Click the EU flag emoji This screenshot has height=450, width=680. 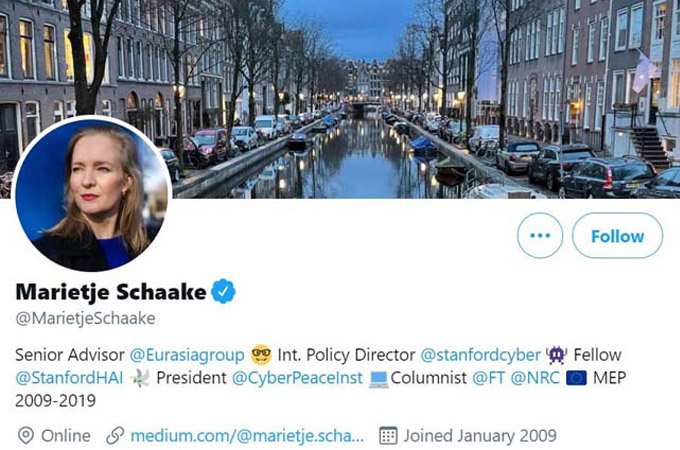point(576,378)
